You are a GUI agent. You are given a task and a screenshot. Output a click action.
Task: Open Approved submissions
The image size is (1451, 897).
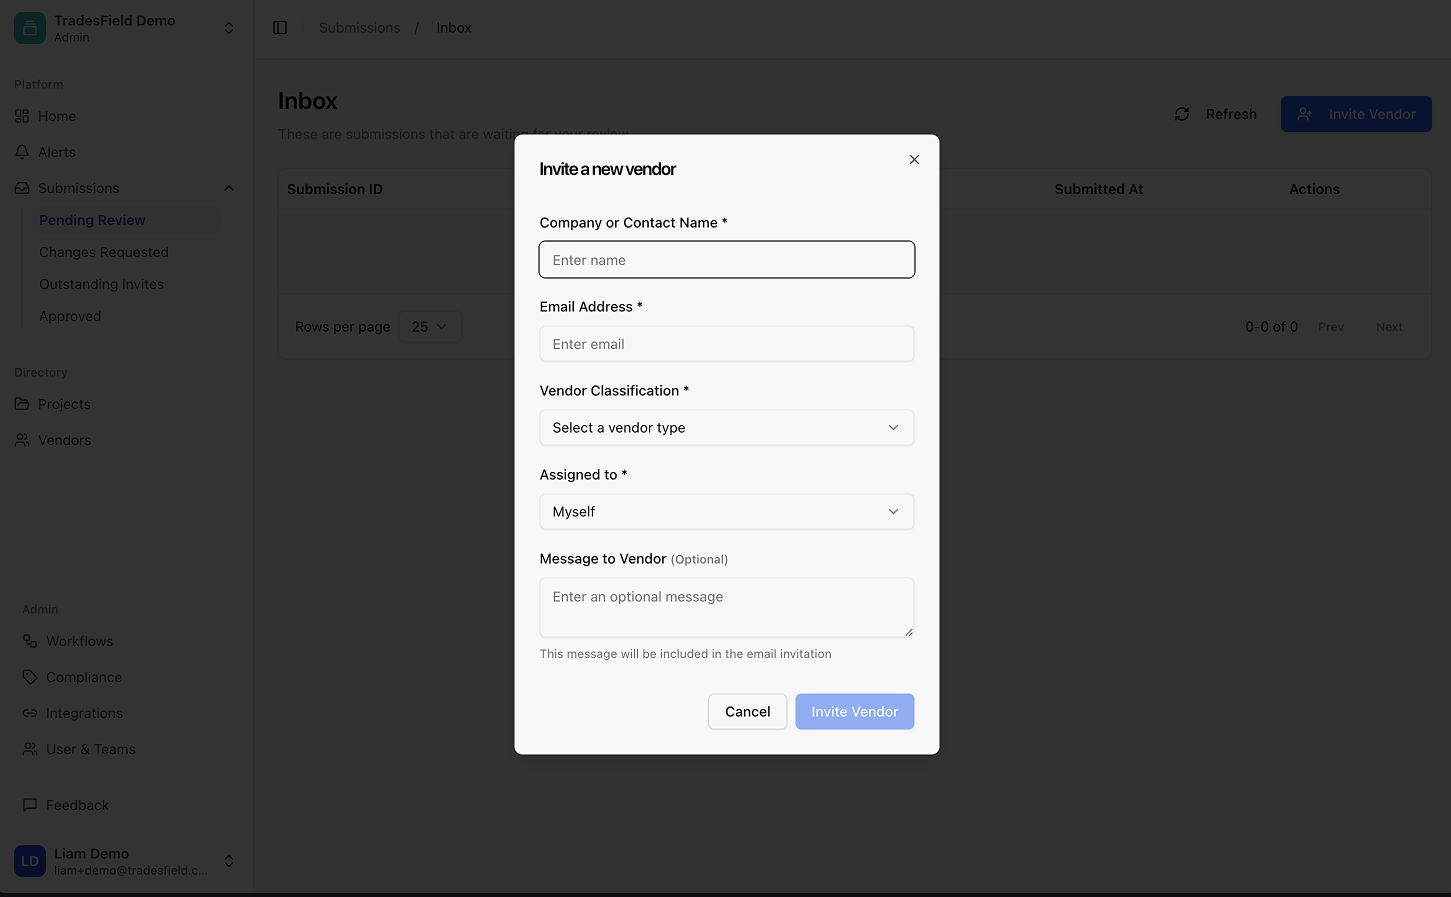pos(70,316)
